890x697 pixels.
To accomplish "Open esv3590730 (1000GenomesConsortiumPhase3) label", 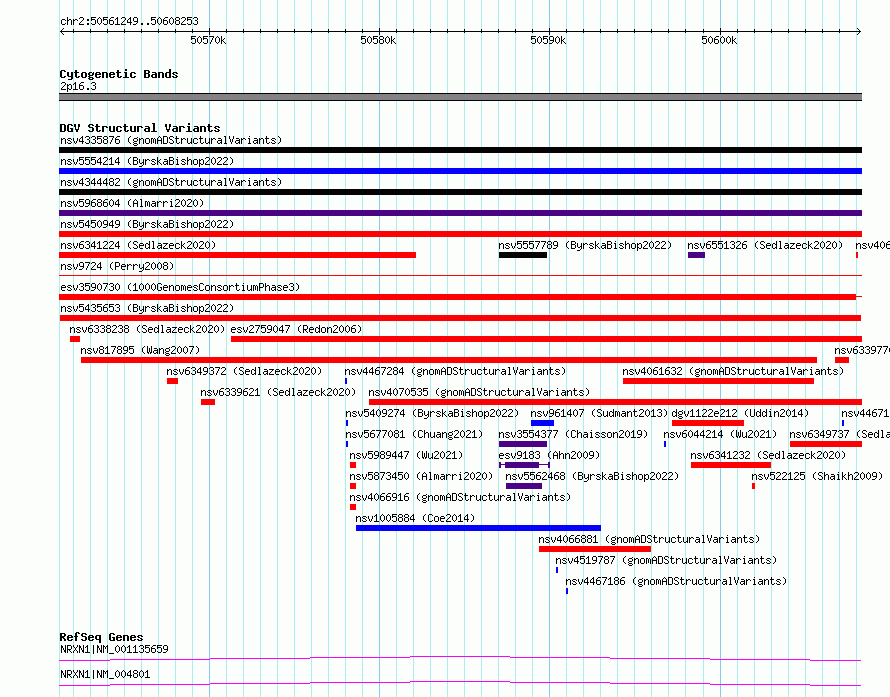I will point(180,287).
